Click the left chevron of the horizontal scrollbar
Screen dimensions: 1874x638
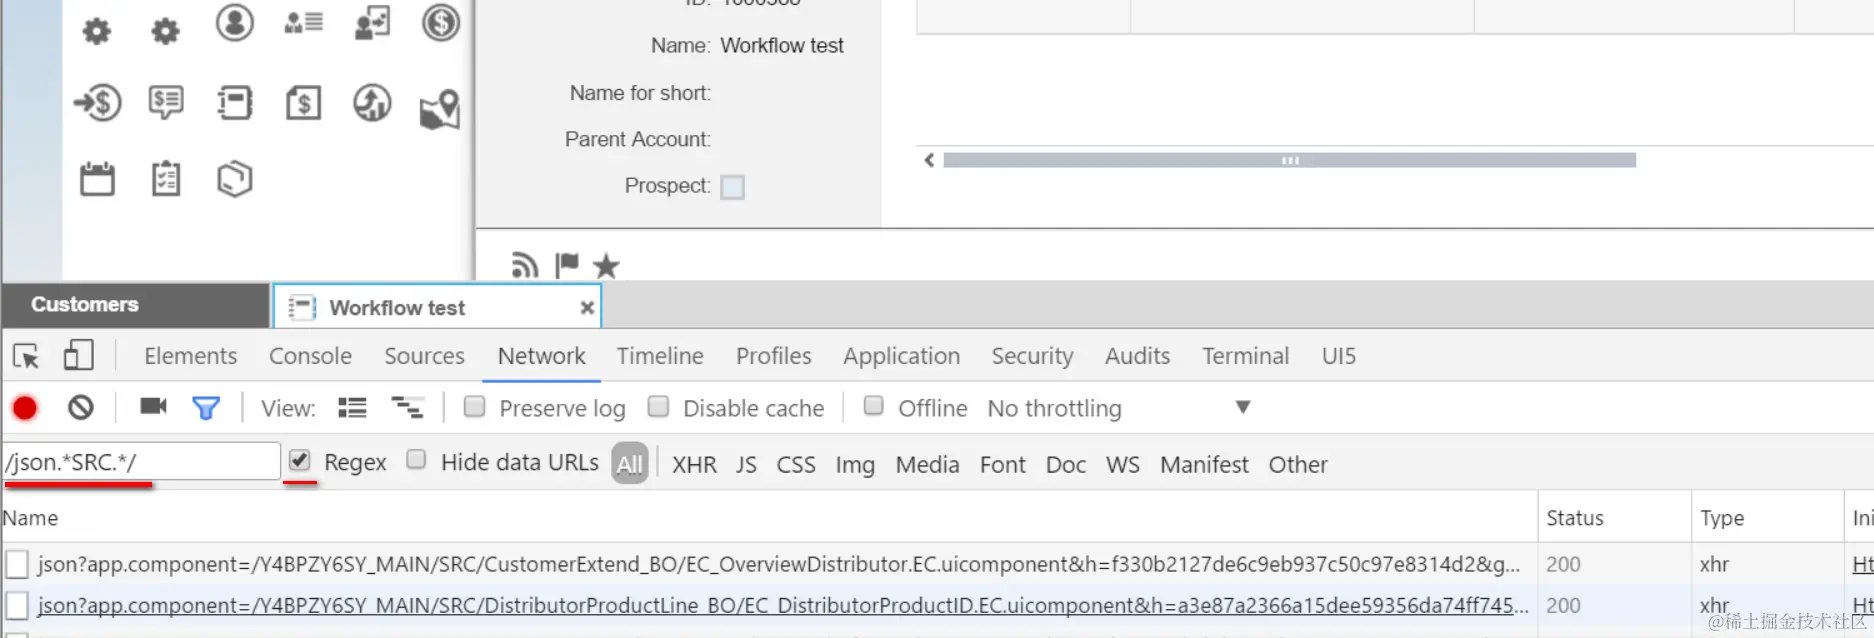point(929,160)
